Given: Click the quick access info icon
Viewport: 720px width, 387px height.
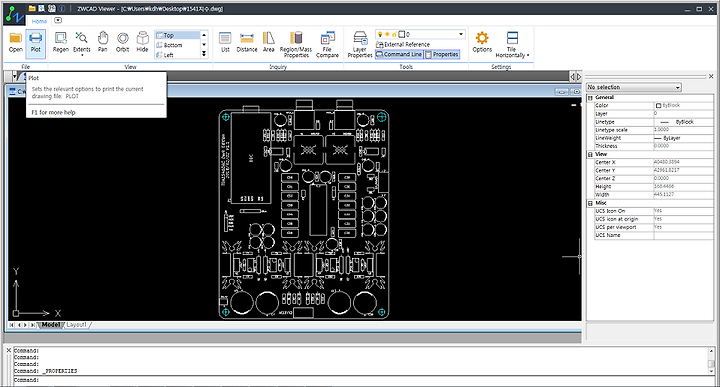Looking at the screenshot, I should click(x=61, y=8).
